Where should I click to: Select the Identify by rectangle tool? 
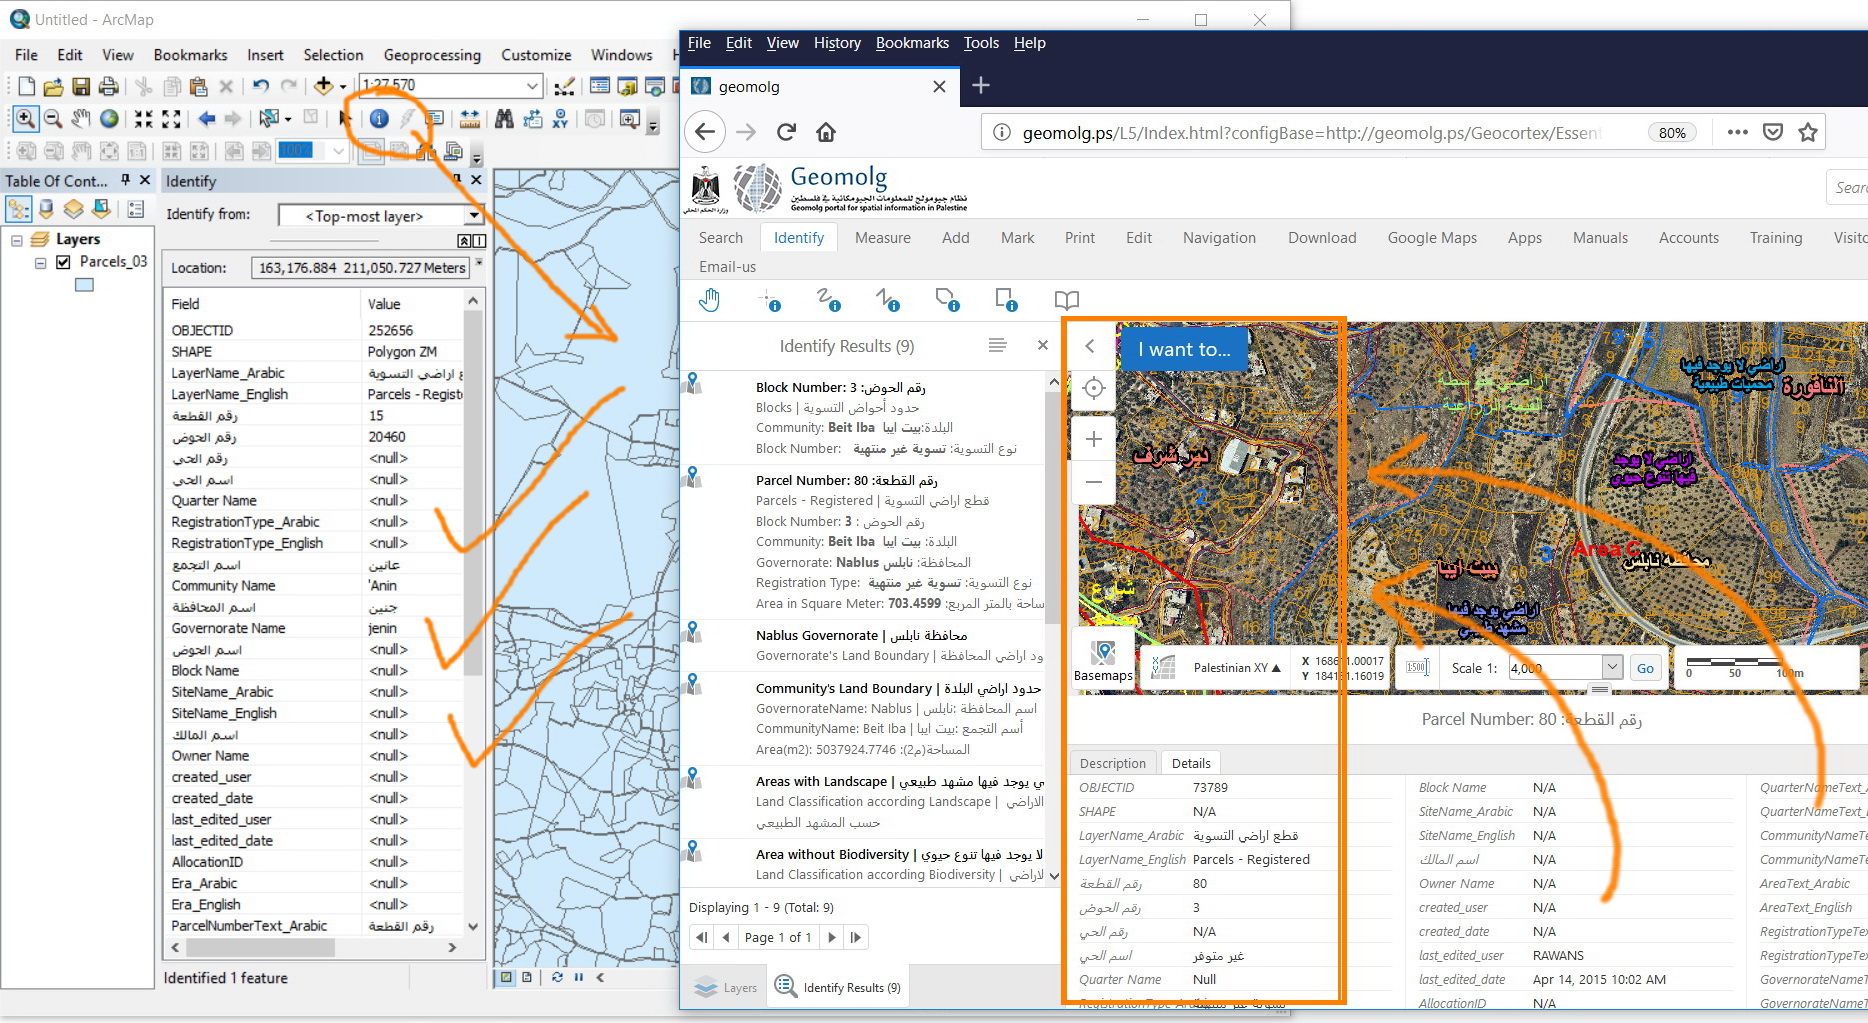coord(1007,300)
